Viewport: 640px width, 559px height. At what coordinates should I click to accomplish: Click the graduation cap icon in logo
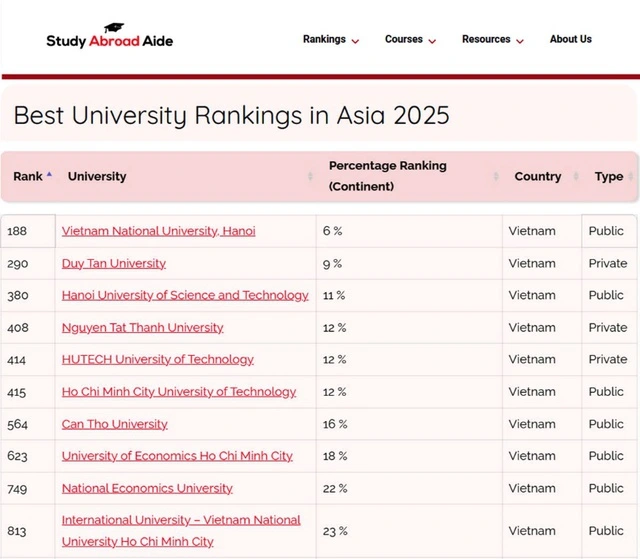(x=114, y=28)
